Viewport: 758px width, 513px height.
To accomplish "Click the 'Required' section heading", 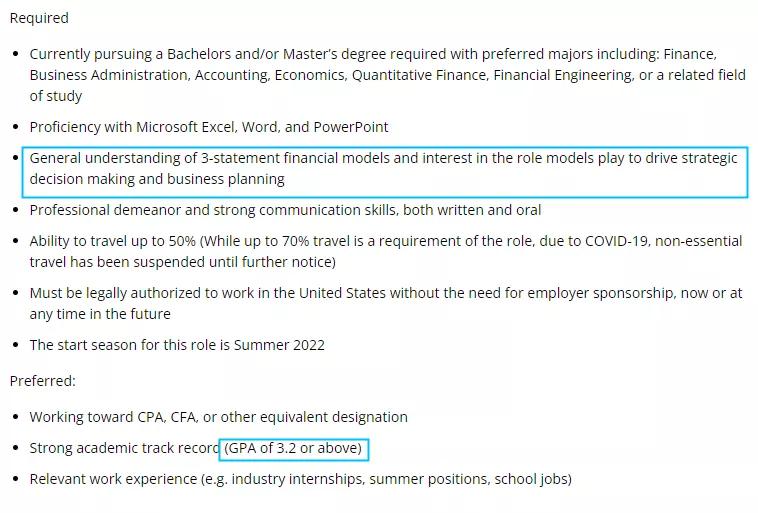I will (39, 18).
